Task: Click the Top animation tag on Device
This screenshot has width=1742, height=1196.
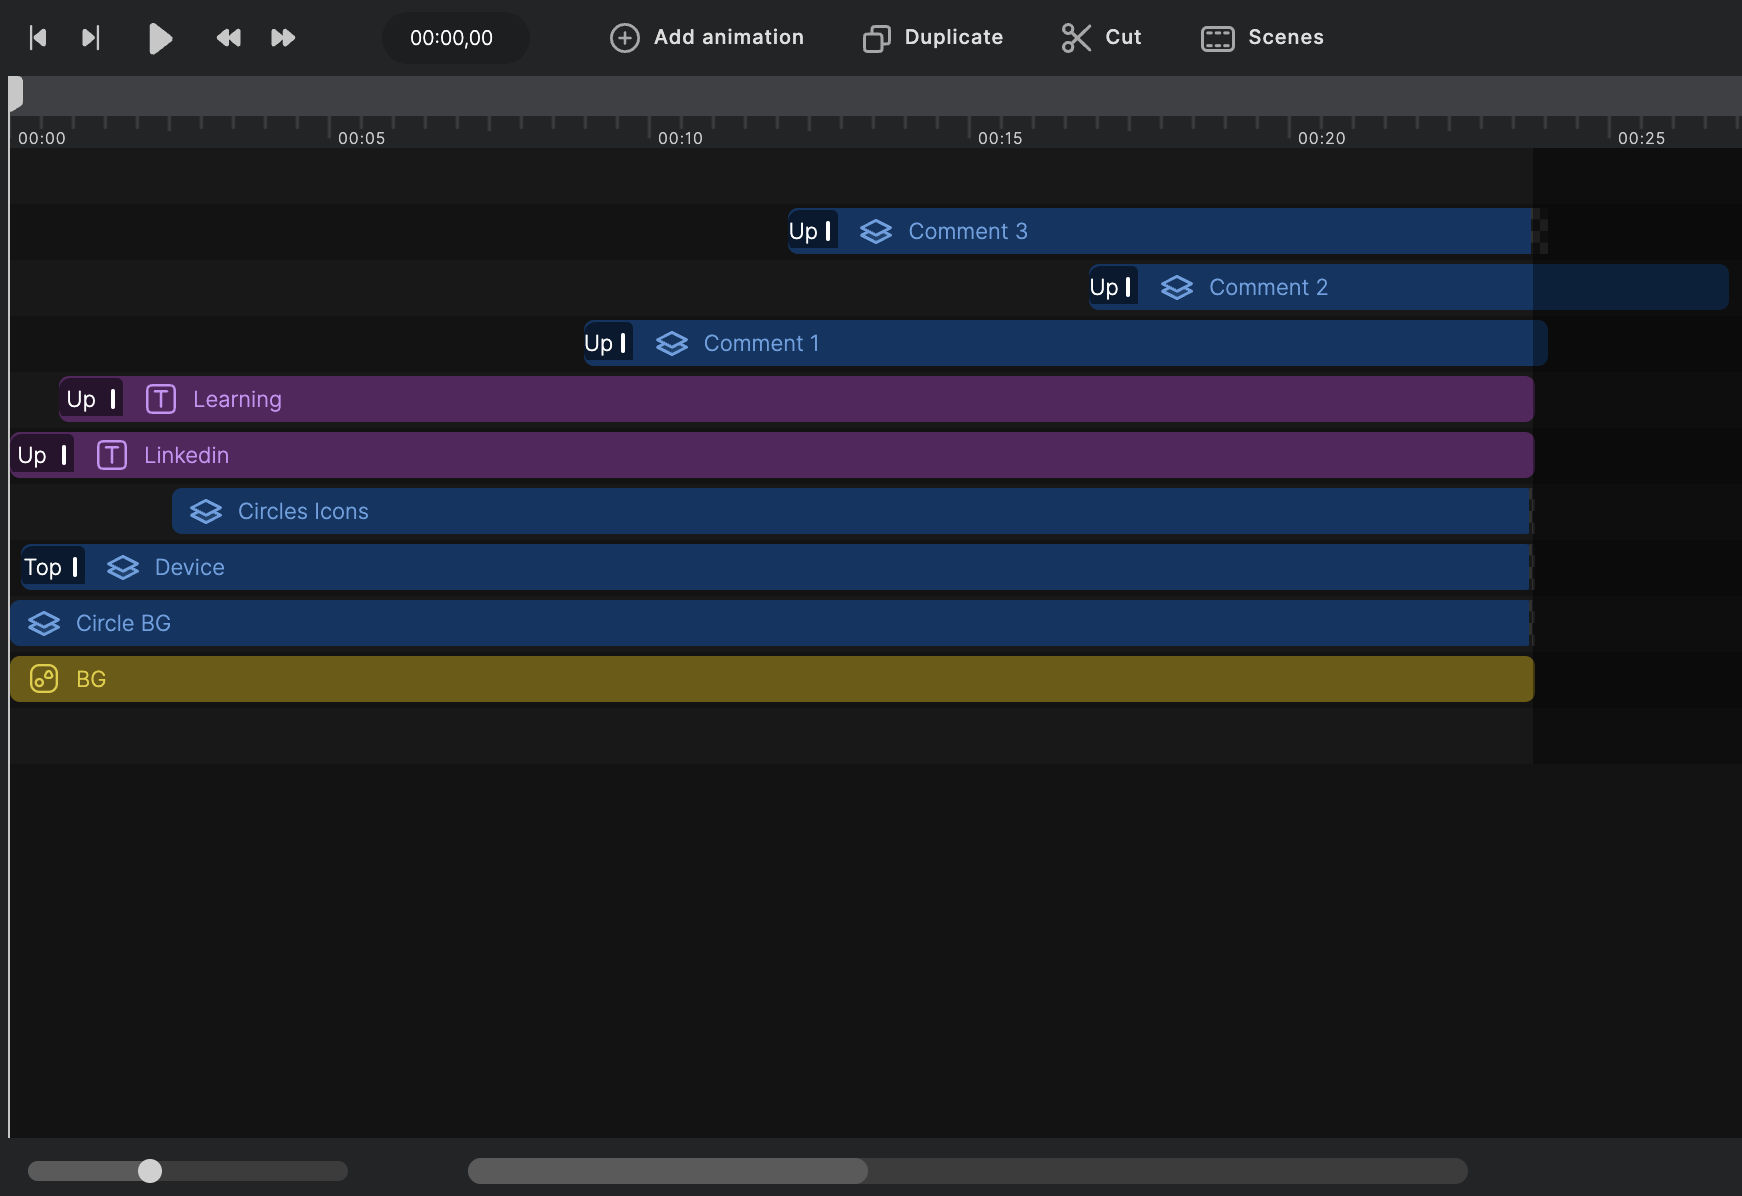Action: click(52, 567)
